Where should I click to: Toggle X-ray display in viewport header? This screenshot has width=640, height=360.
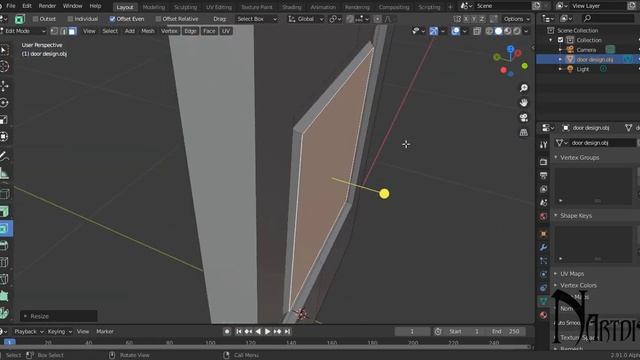[x=477, y=31]
